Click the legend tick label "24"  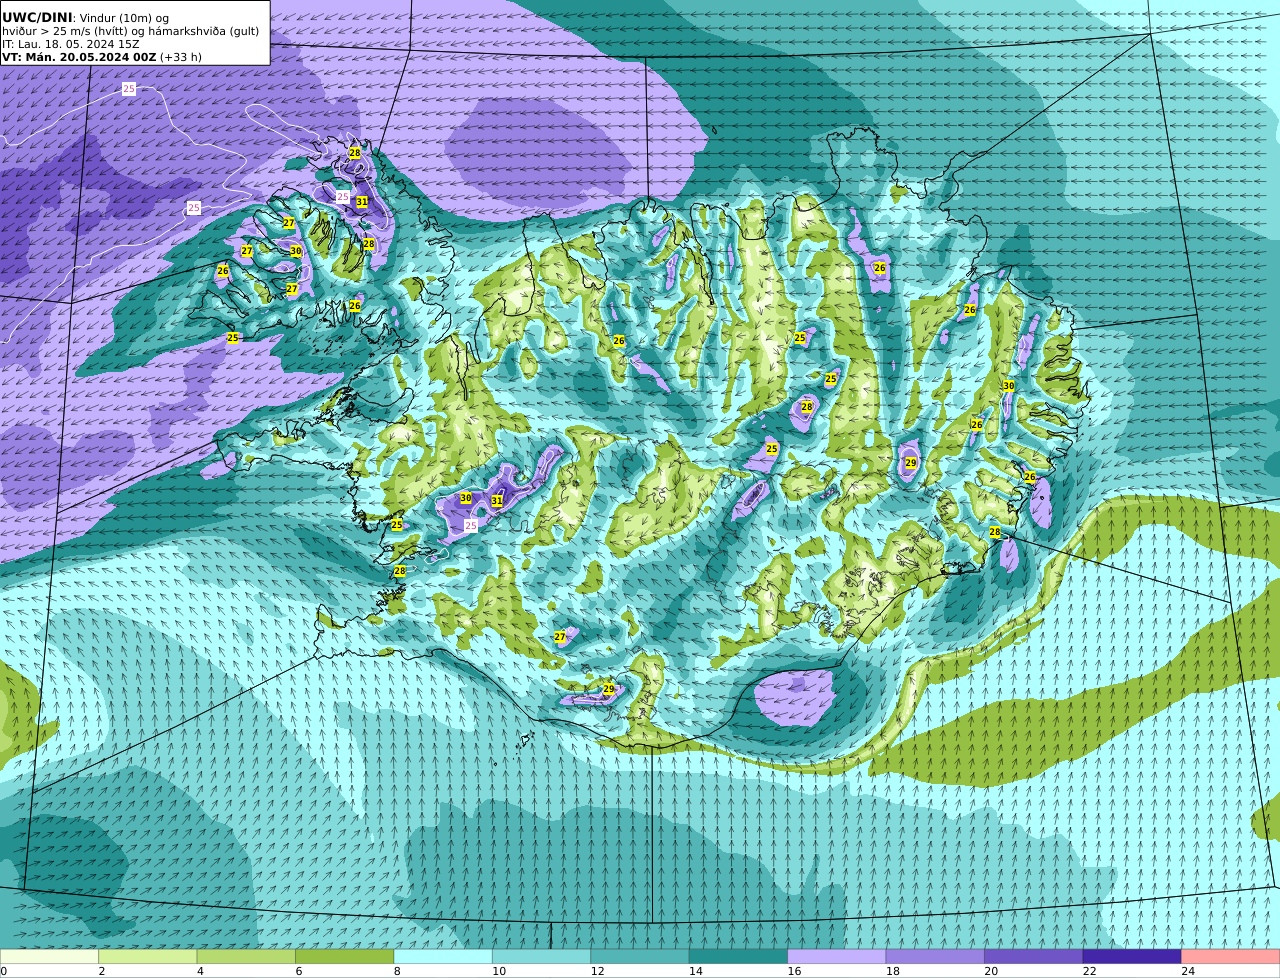(x=1187, y=971)
